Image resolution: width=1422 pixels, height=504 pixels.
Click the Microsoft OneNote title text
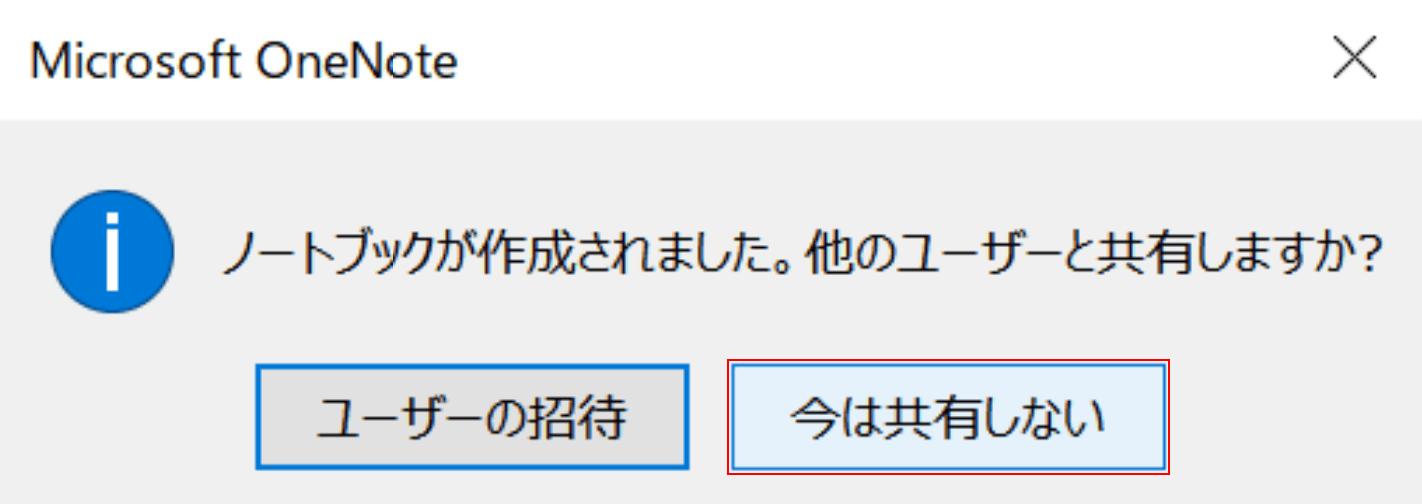(244, 62)
